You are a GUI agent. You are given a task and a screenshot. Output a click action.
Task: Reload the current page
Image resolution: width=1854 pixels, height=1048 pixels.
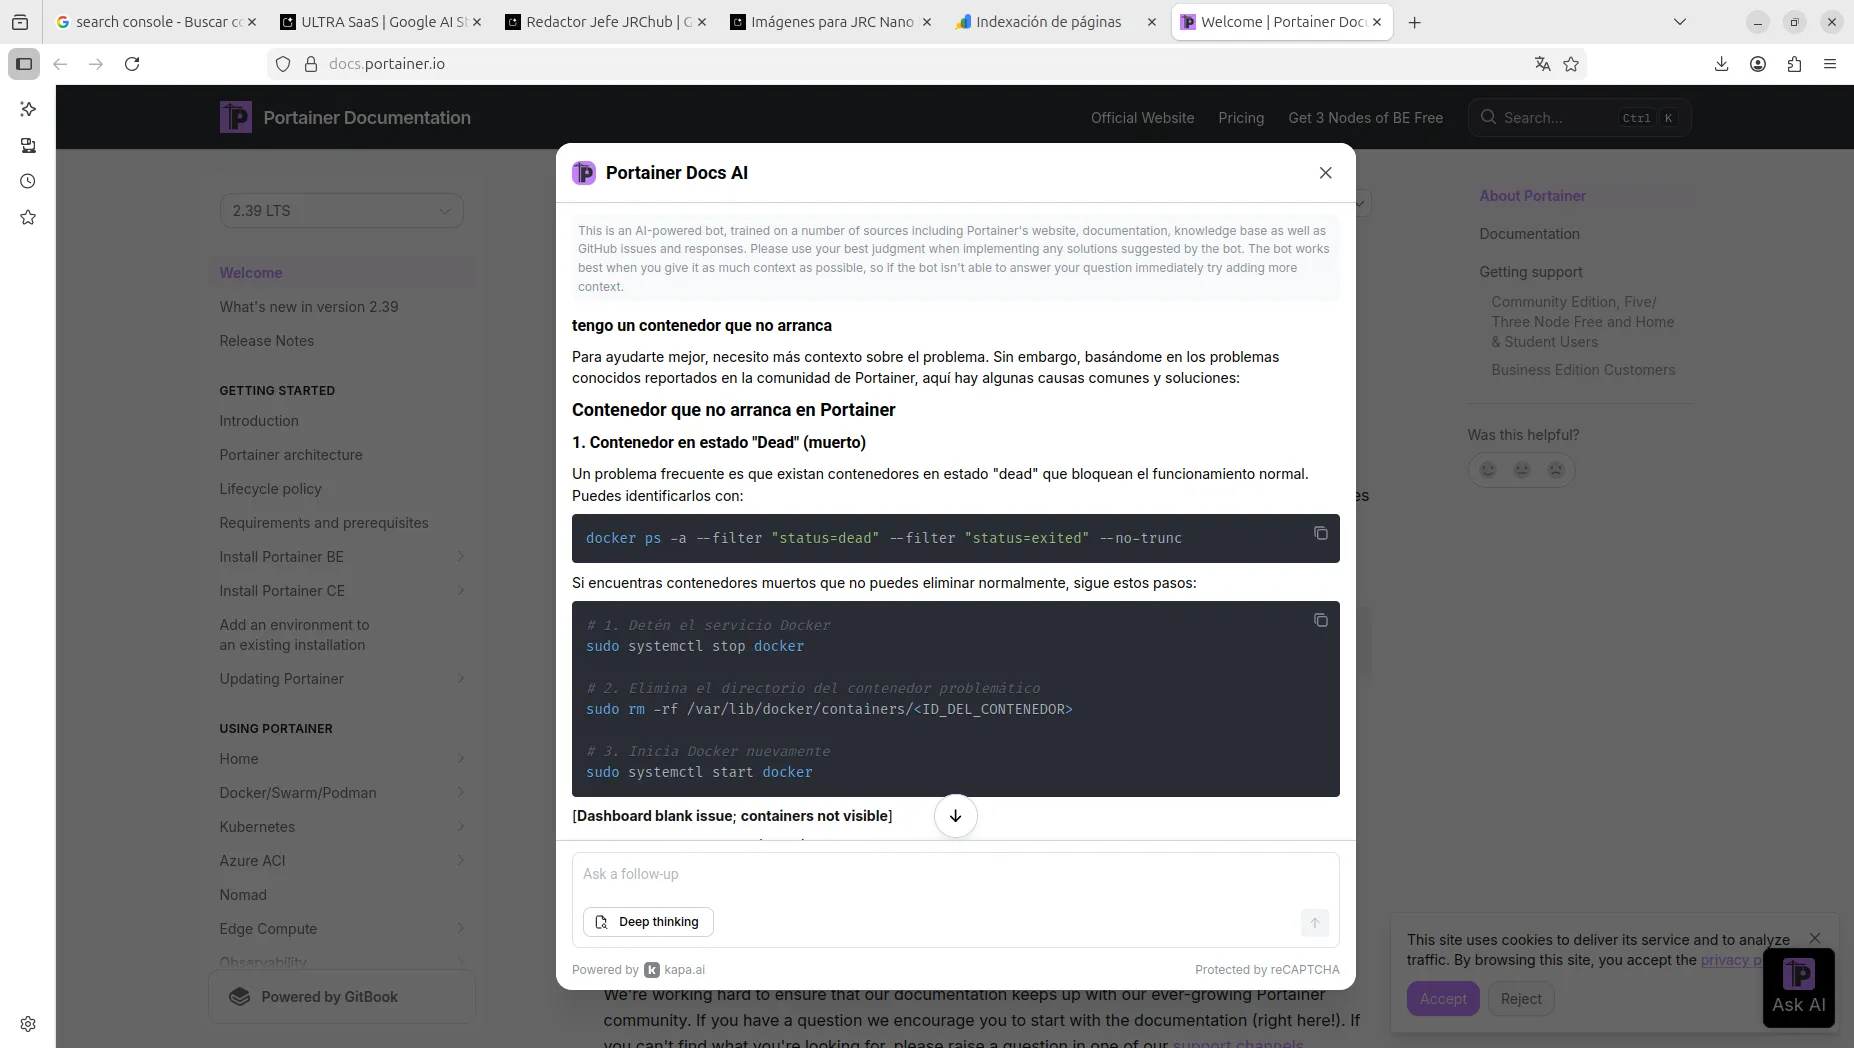click(x=132, y=64)
